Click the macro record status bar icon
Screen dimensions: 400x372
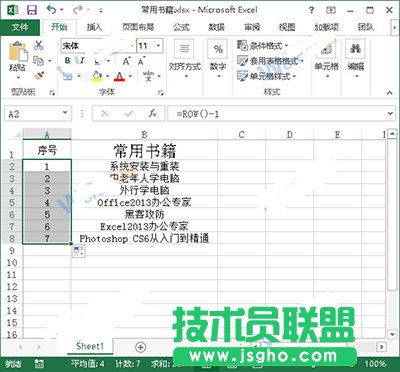tap(39, 364)
